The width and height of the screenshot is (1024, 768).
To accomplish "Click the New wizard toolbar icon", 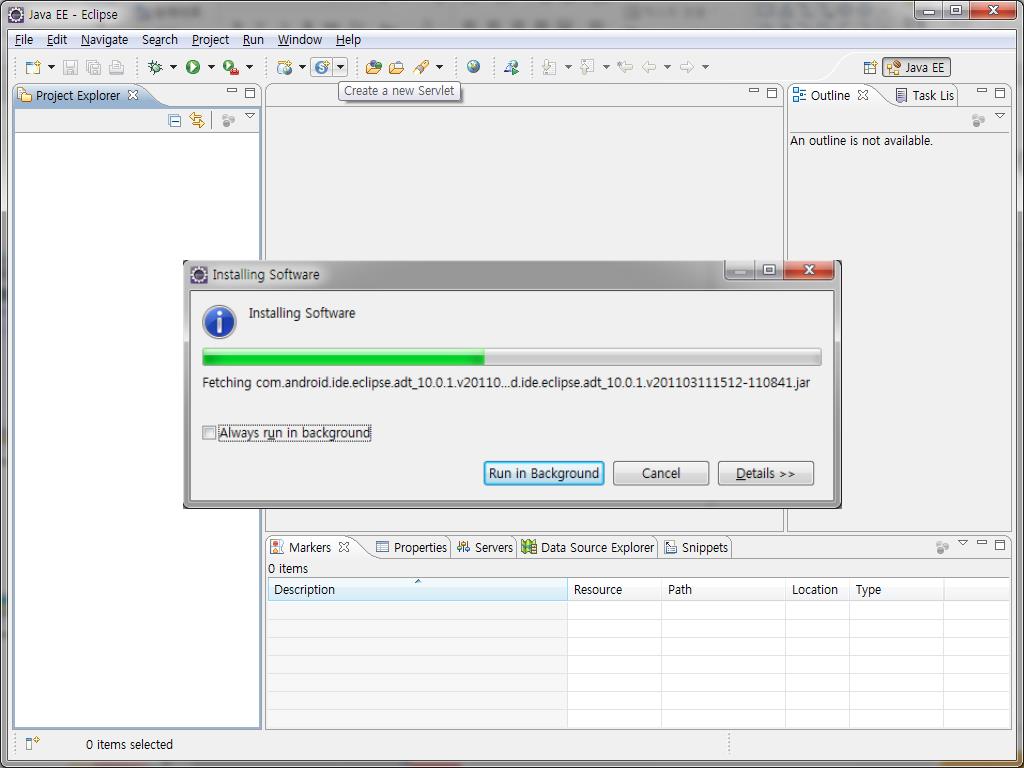I will coord(33,67).
